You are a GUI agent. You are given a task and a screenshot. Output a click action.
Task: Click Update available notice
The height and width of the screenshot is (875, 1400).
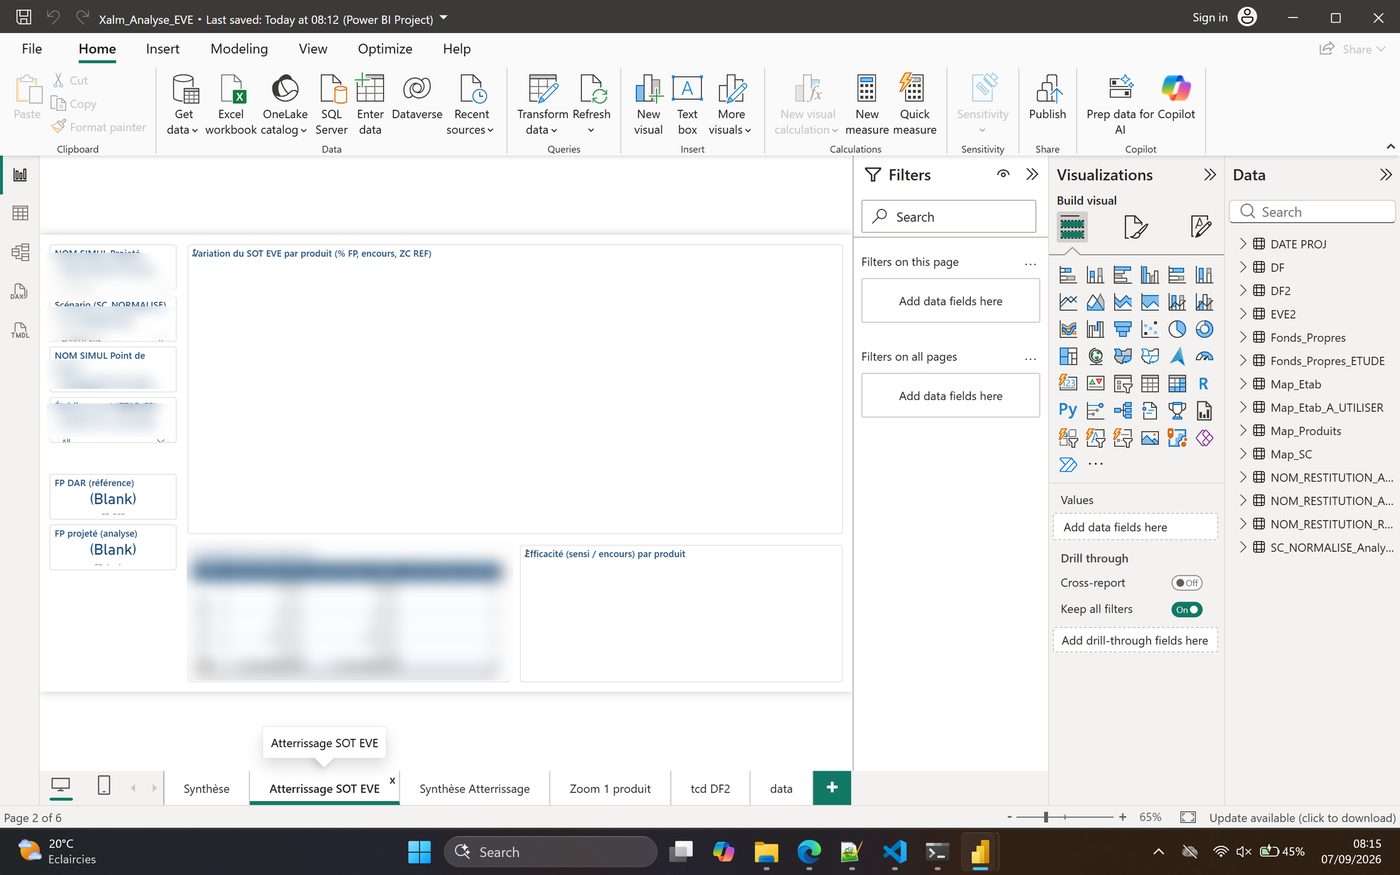[x=1302, y=817]
